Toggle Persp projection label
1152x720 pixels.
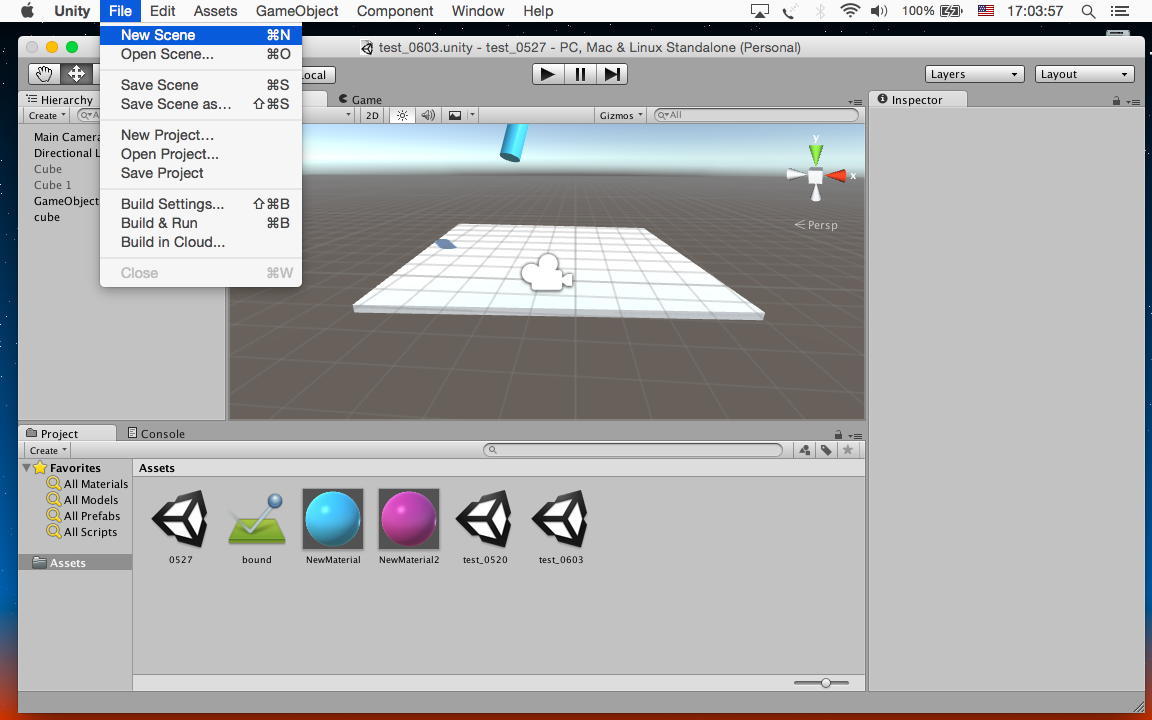(x=816, y=225)
